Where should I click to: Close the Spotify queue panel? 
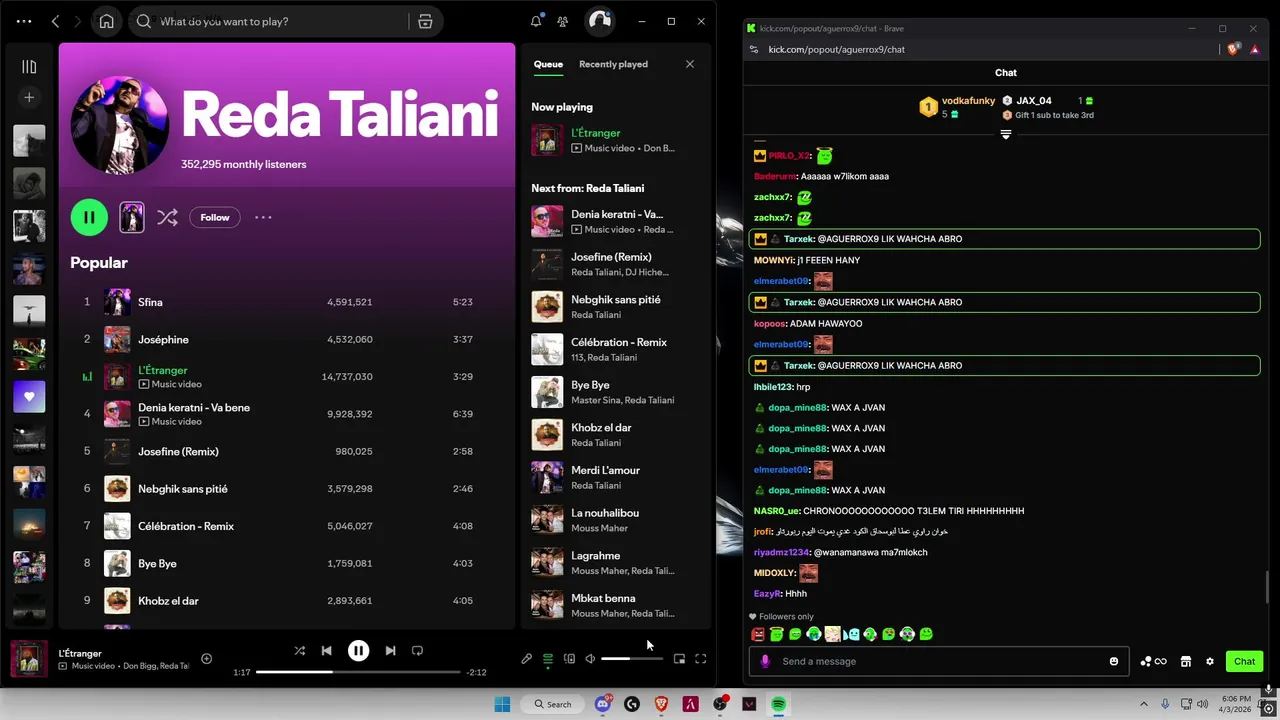689,64
